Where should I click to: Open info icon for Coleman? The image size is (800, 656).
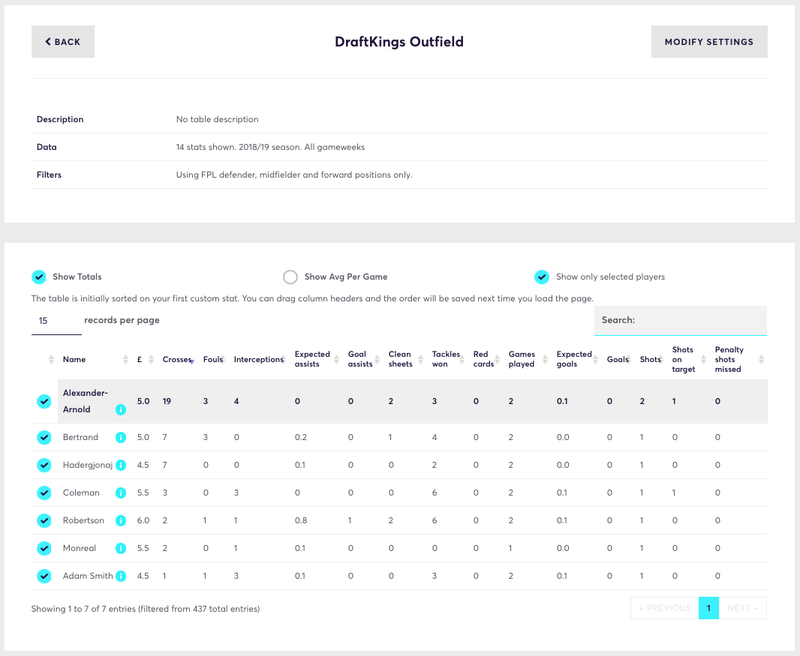[x=120, y=493]
